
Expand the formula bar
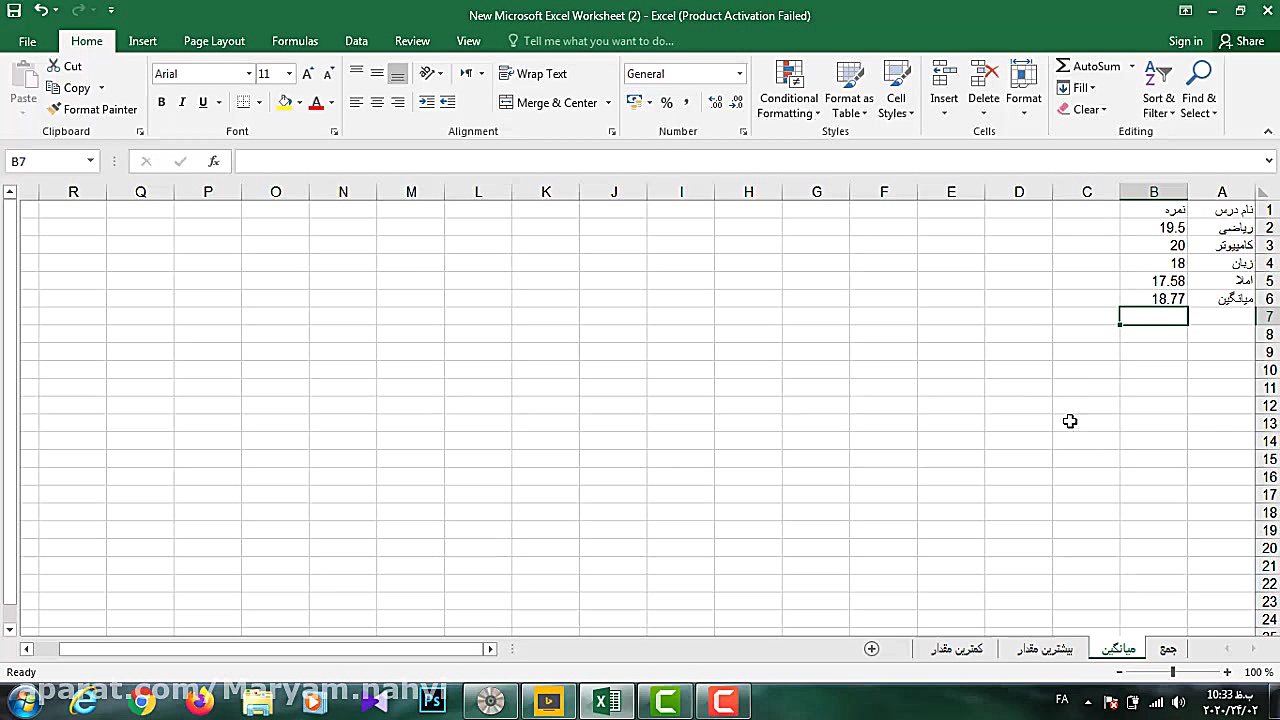coord(1269,161)
